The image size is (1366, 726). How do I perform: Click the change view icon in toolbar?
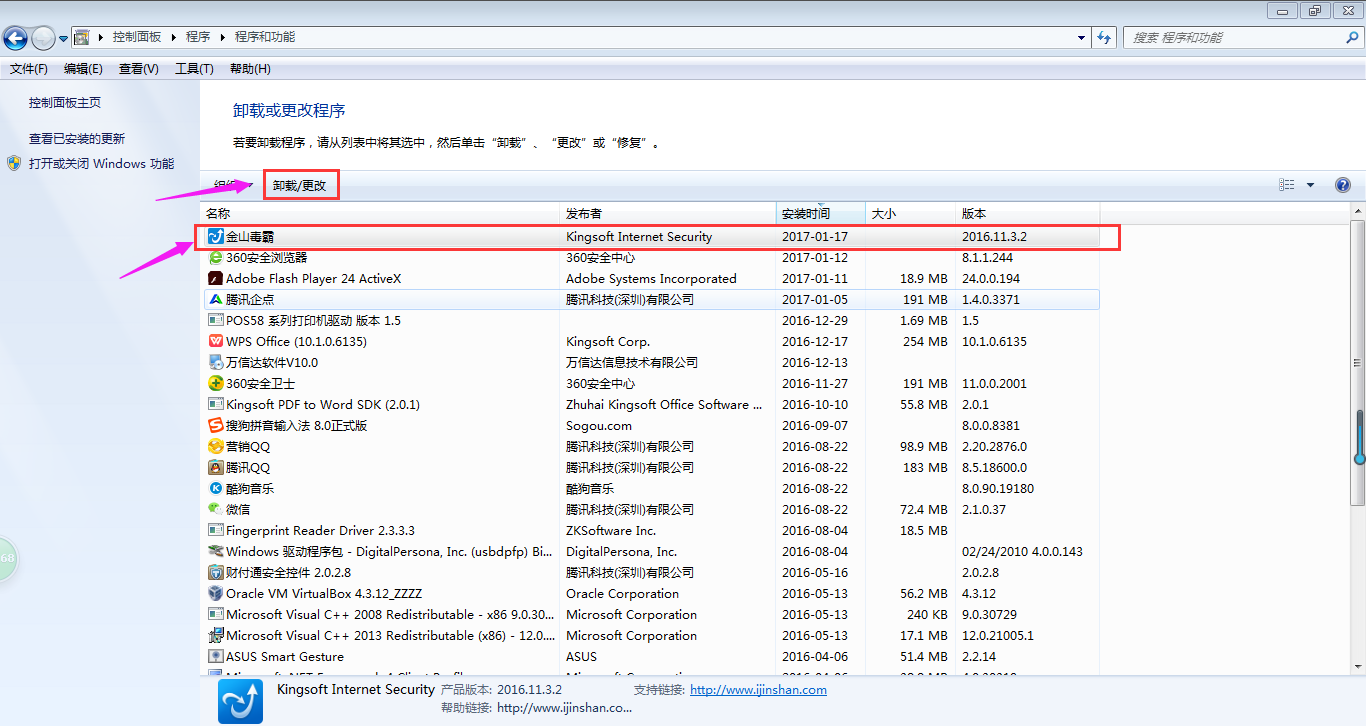click(x=1287, y=185)
